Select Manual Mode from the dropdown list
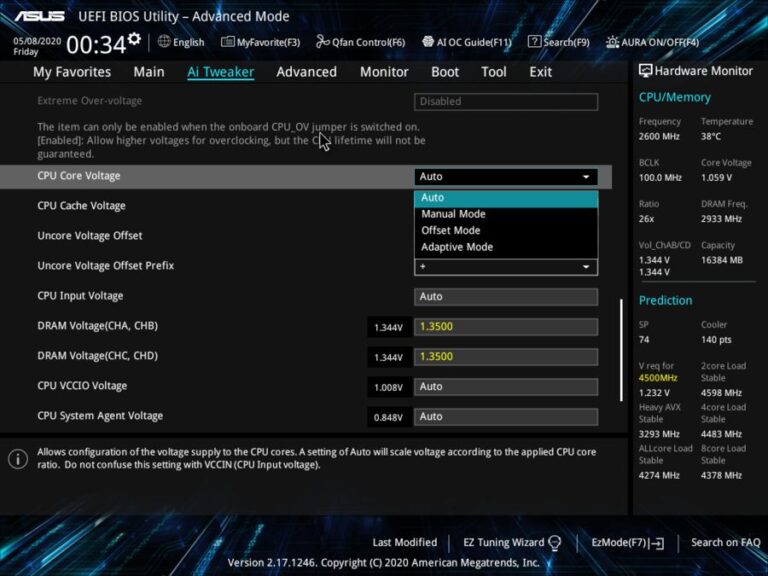The height and width of the screenshot is (576, 768). 506,214
